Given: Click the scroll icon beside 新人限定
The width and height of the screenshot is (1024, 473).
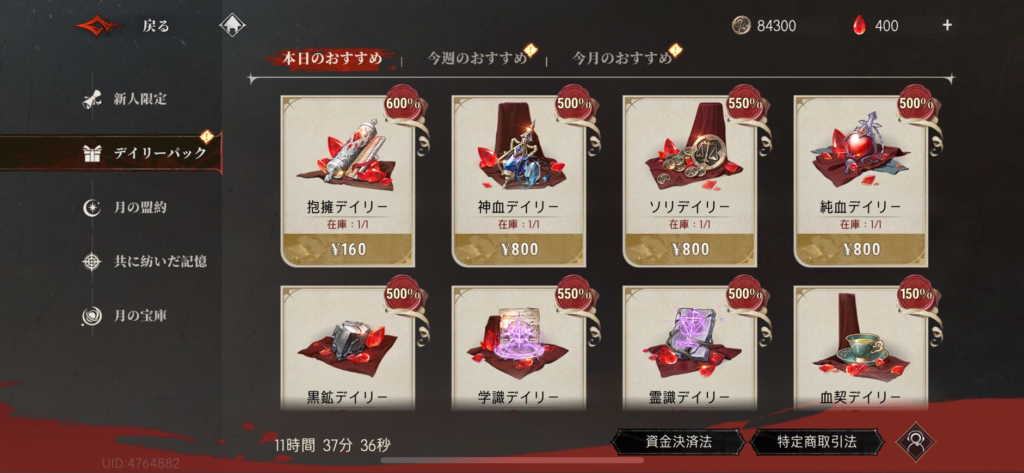Looking at the screenshot, I should click(x=91, y=99).
